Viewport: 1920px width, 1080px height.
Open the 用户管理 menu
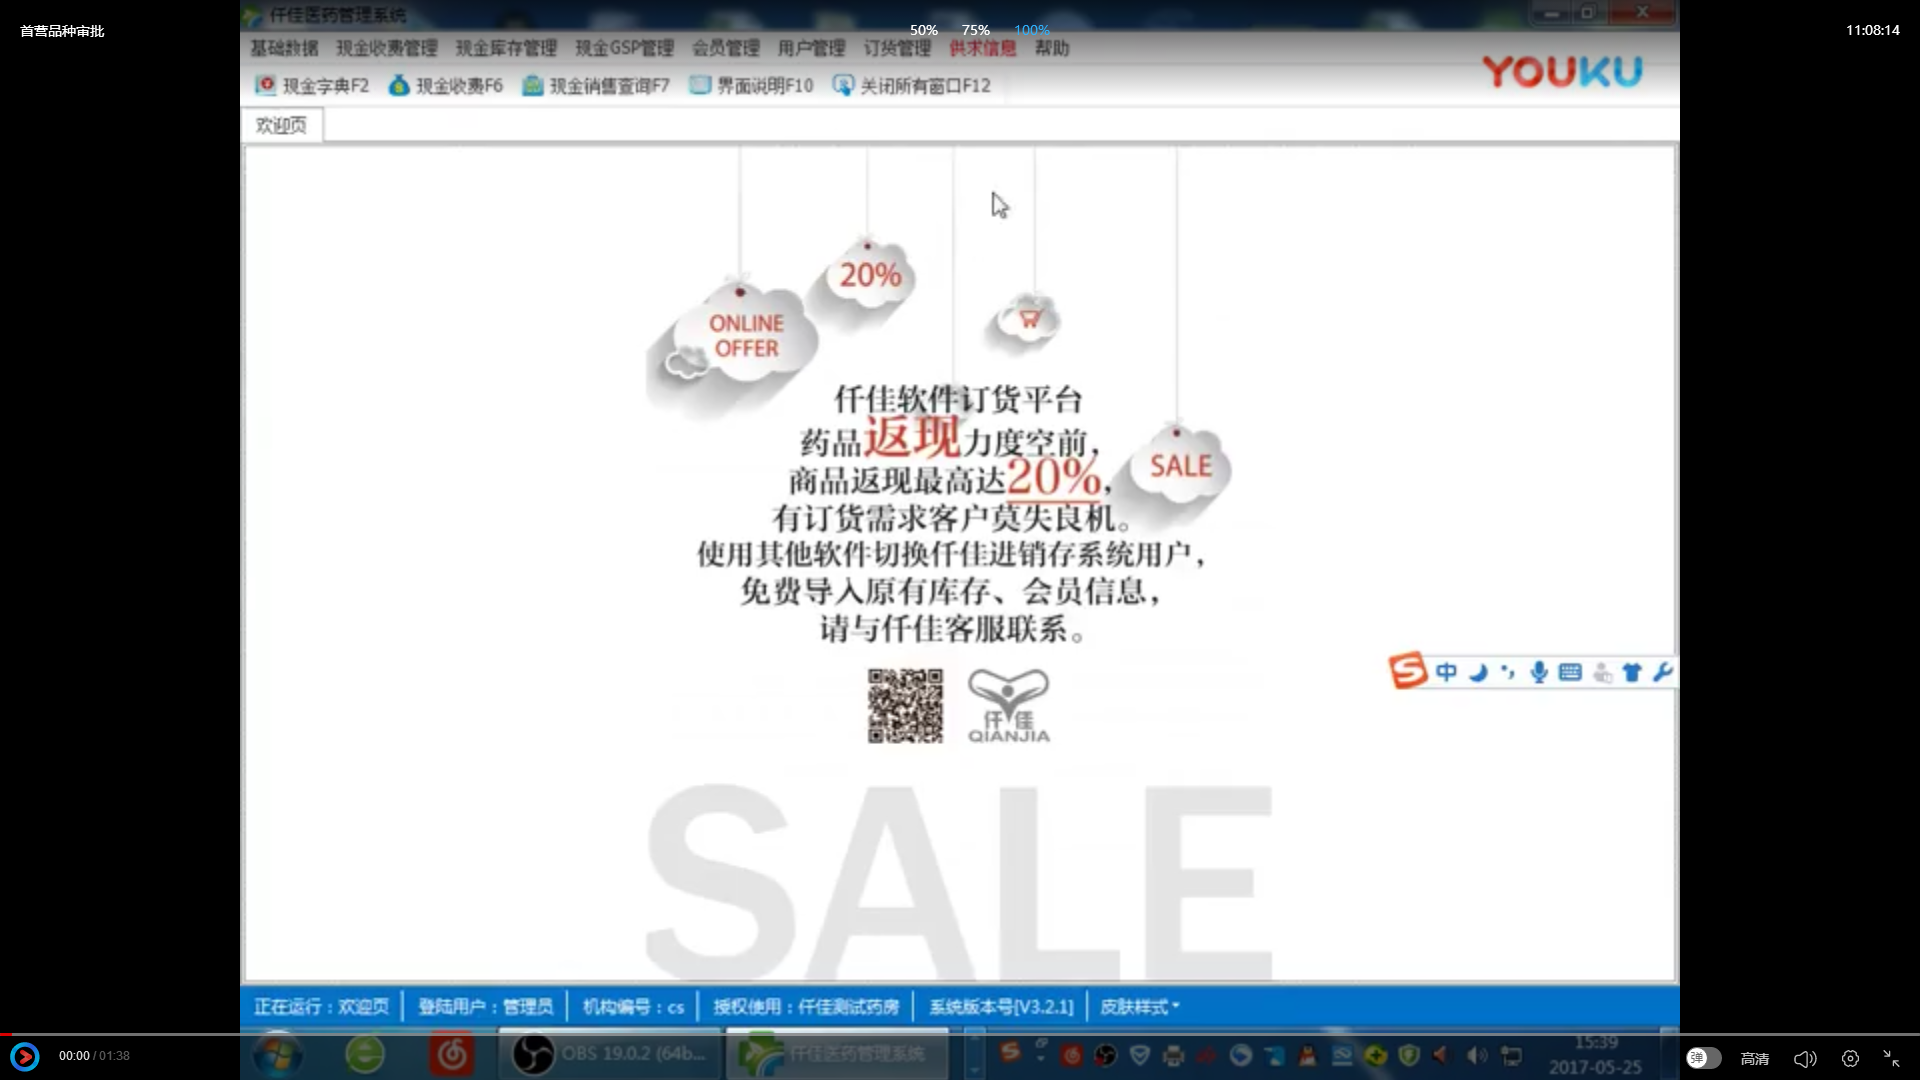811,48
